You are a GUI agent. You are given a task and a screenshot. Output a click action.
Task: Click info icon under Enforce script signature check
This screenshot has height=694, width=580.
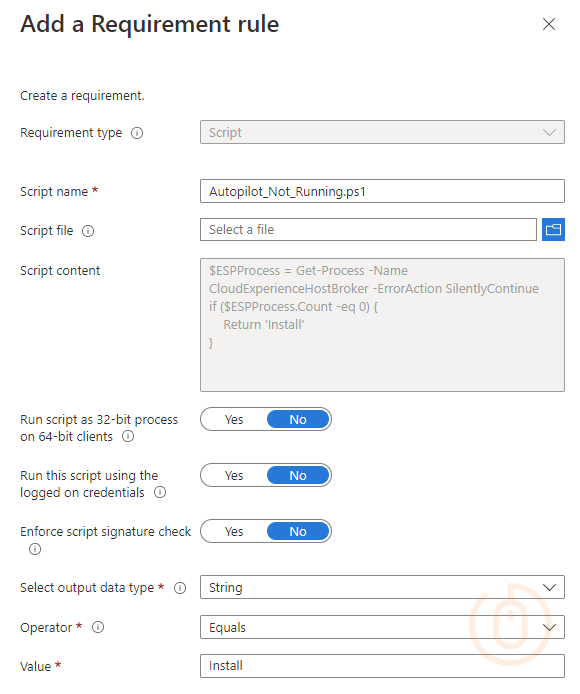tap(35, 549)
